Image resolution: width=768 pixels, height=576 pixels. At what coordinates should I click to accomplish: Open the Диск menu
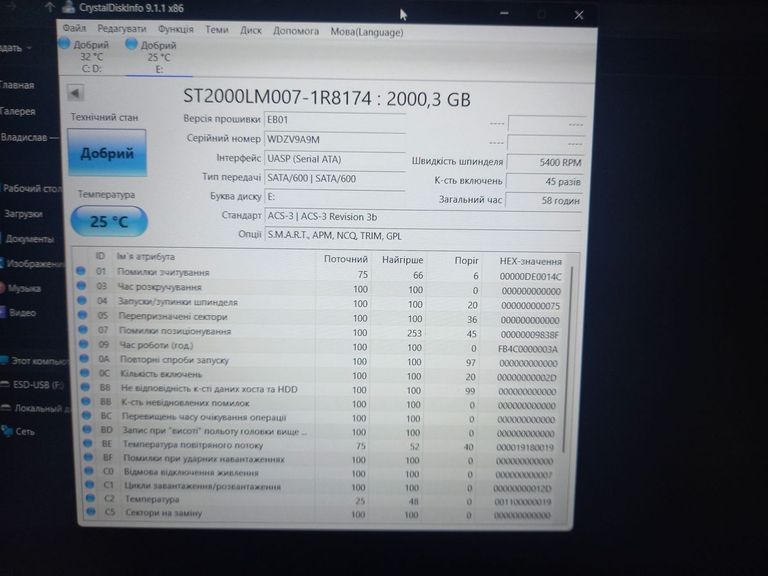(x=251, y=30)
